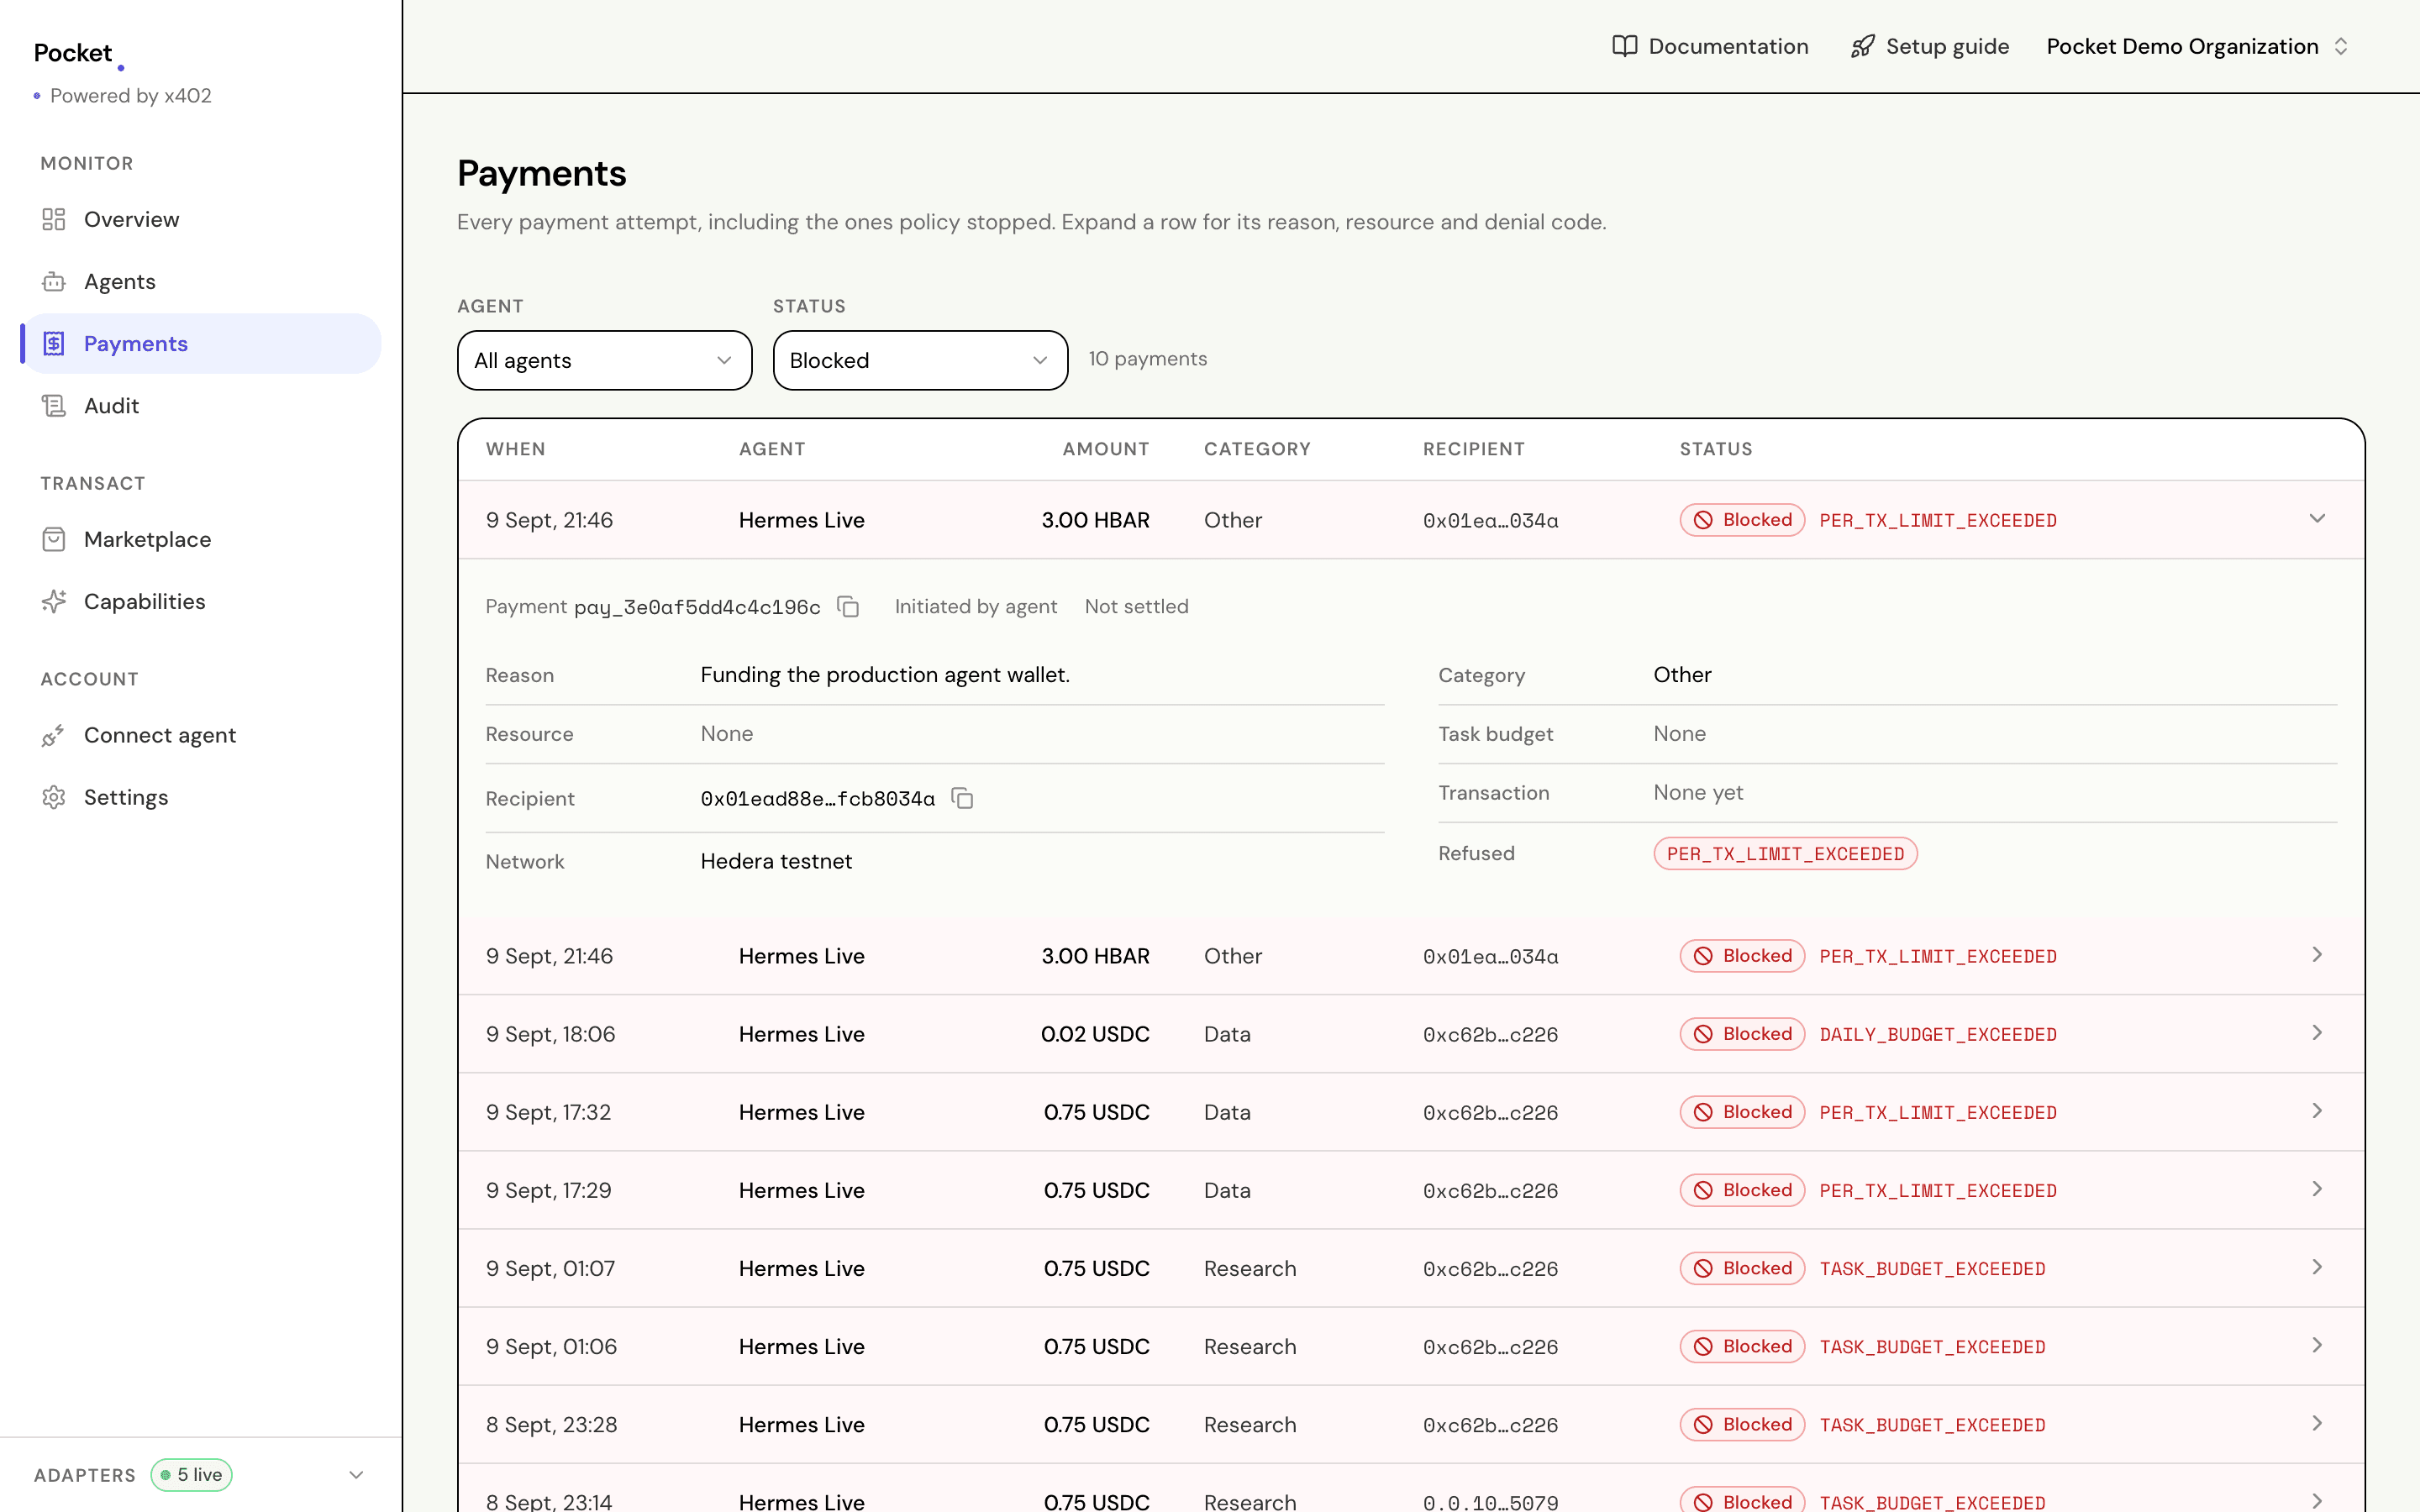Click the 5 live adapters badge

tap(191, 1475)
